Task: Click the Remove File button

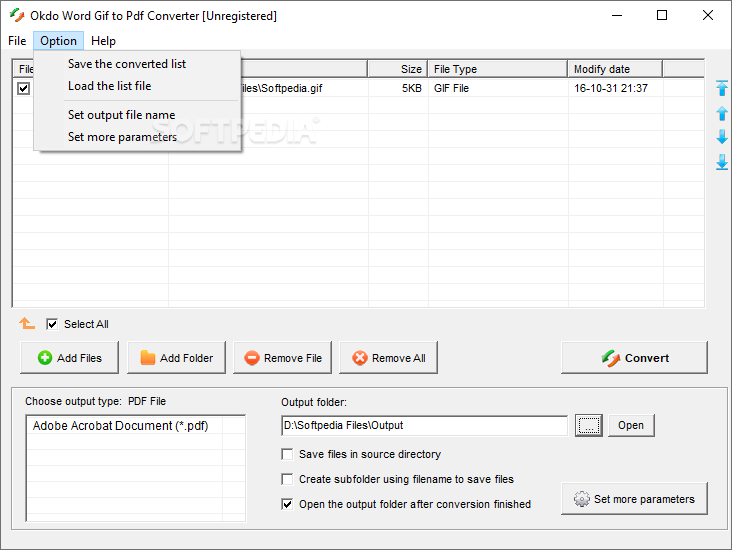Action: (282, 358)
